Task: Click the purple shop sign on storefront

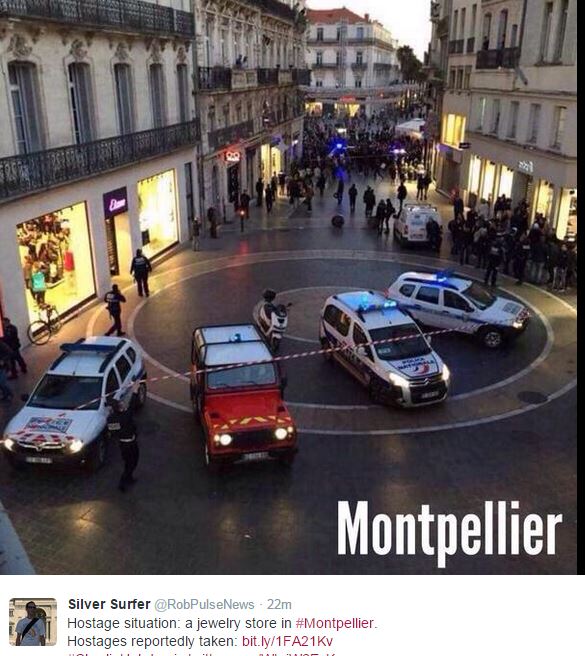Action: 115,202
